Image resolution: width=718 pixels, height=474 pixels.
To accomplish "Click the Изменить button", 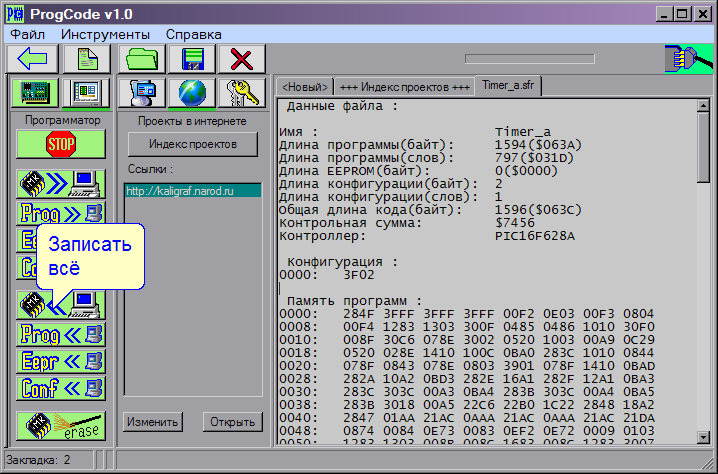I will tap(152, 422).
